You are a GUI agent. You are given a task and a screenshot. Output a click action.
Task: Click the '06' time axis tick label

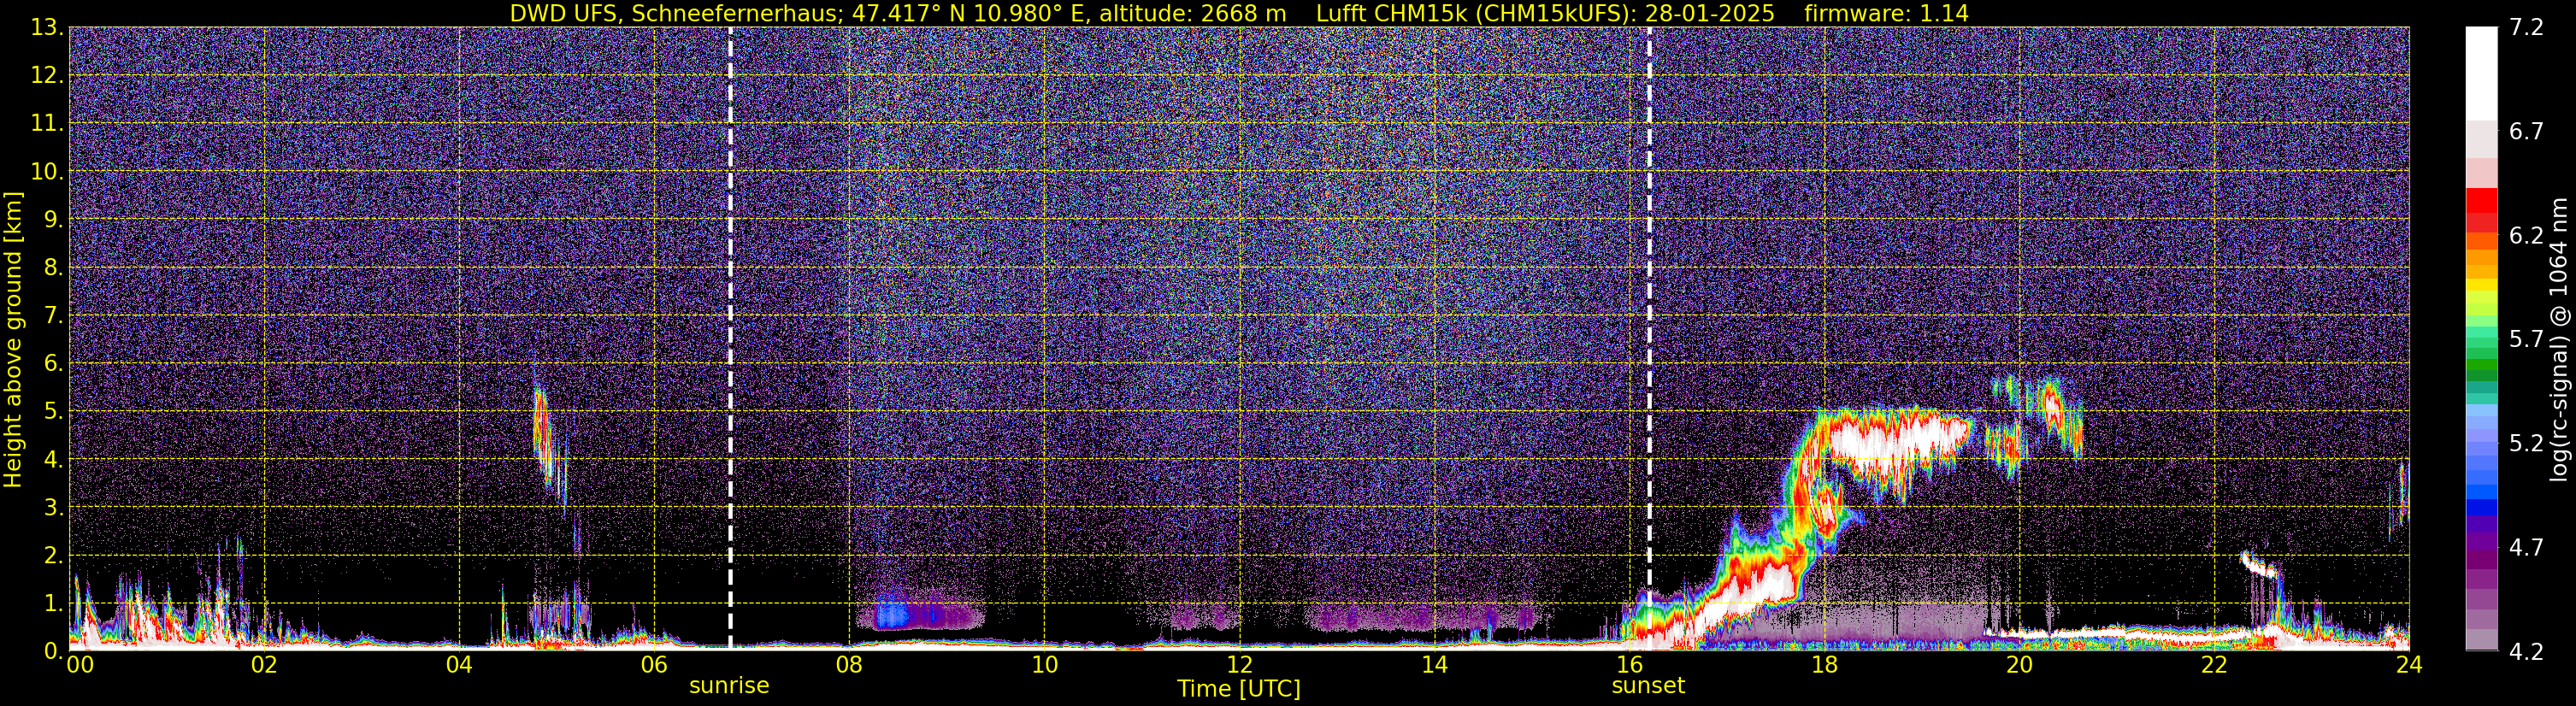click(x=654, y=666)
